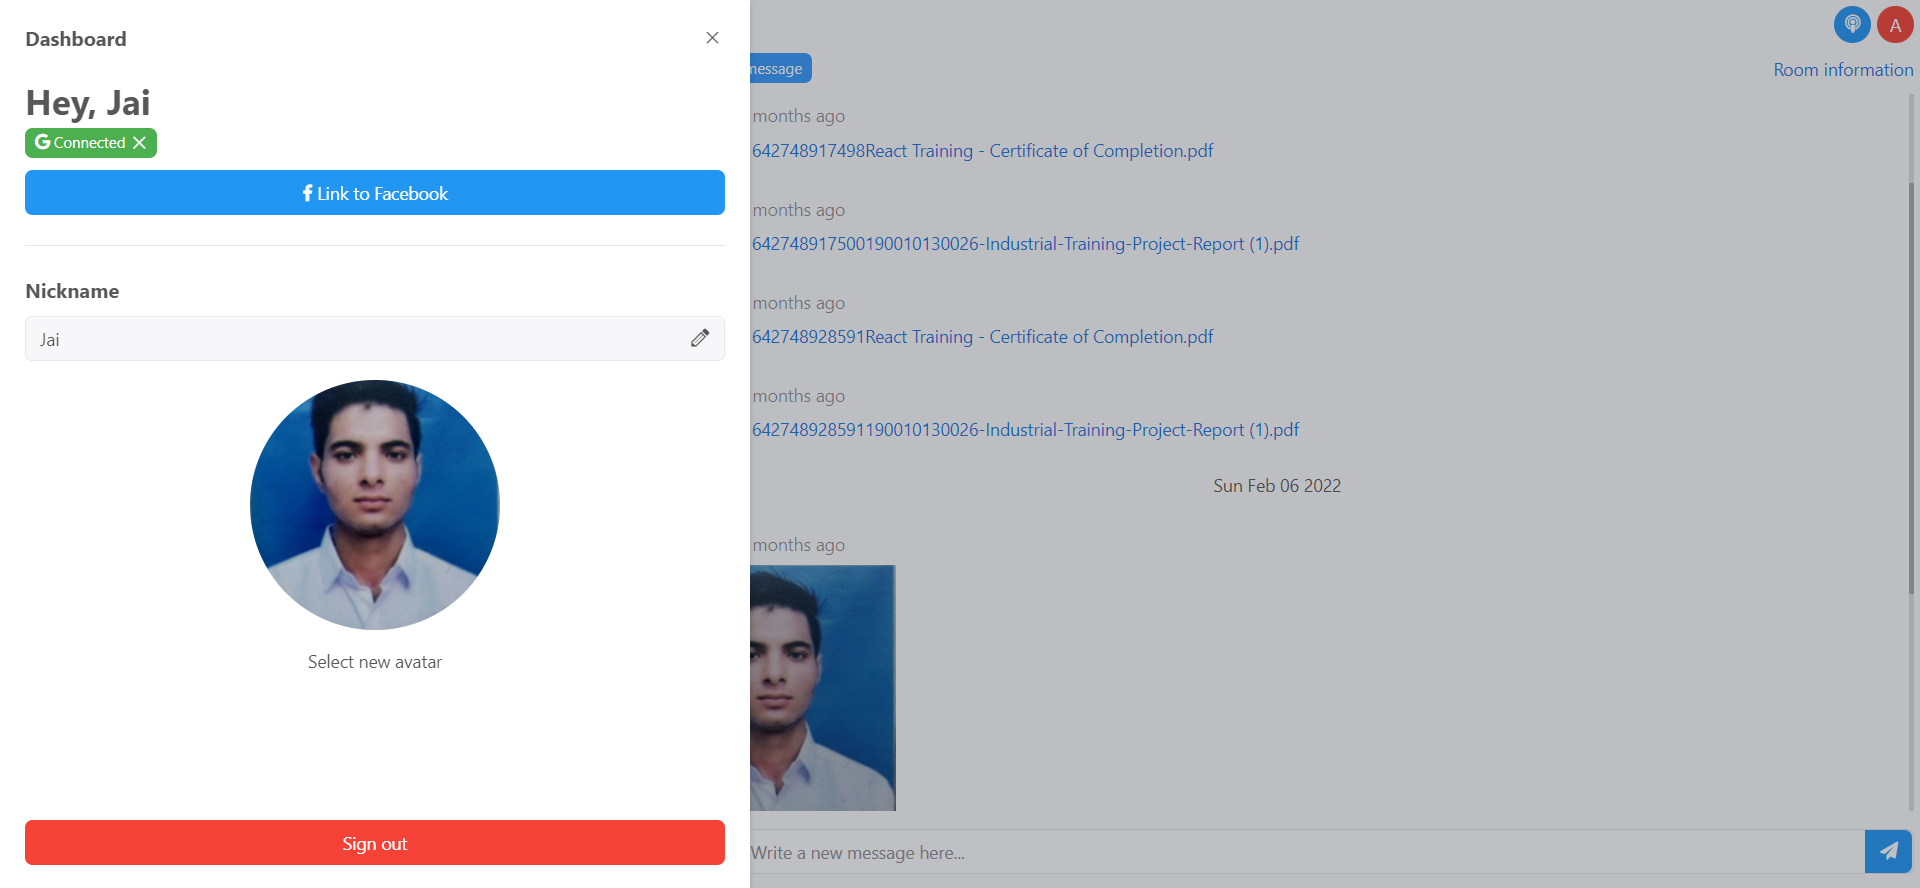Open 642748928591React Training Certificate PDF link

click(982, 337)
